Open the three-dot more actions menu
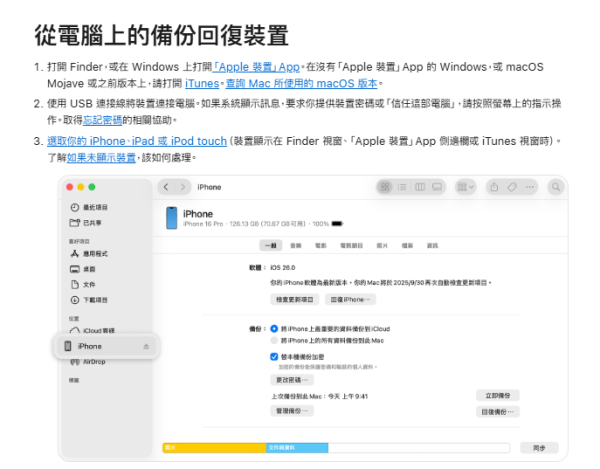Viewport: 600px width, 469px height. point(530,187)
